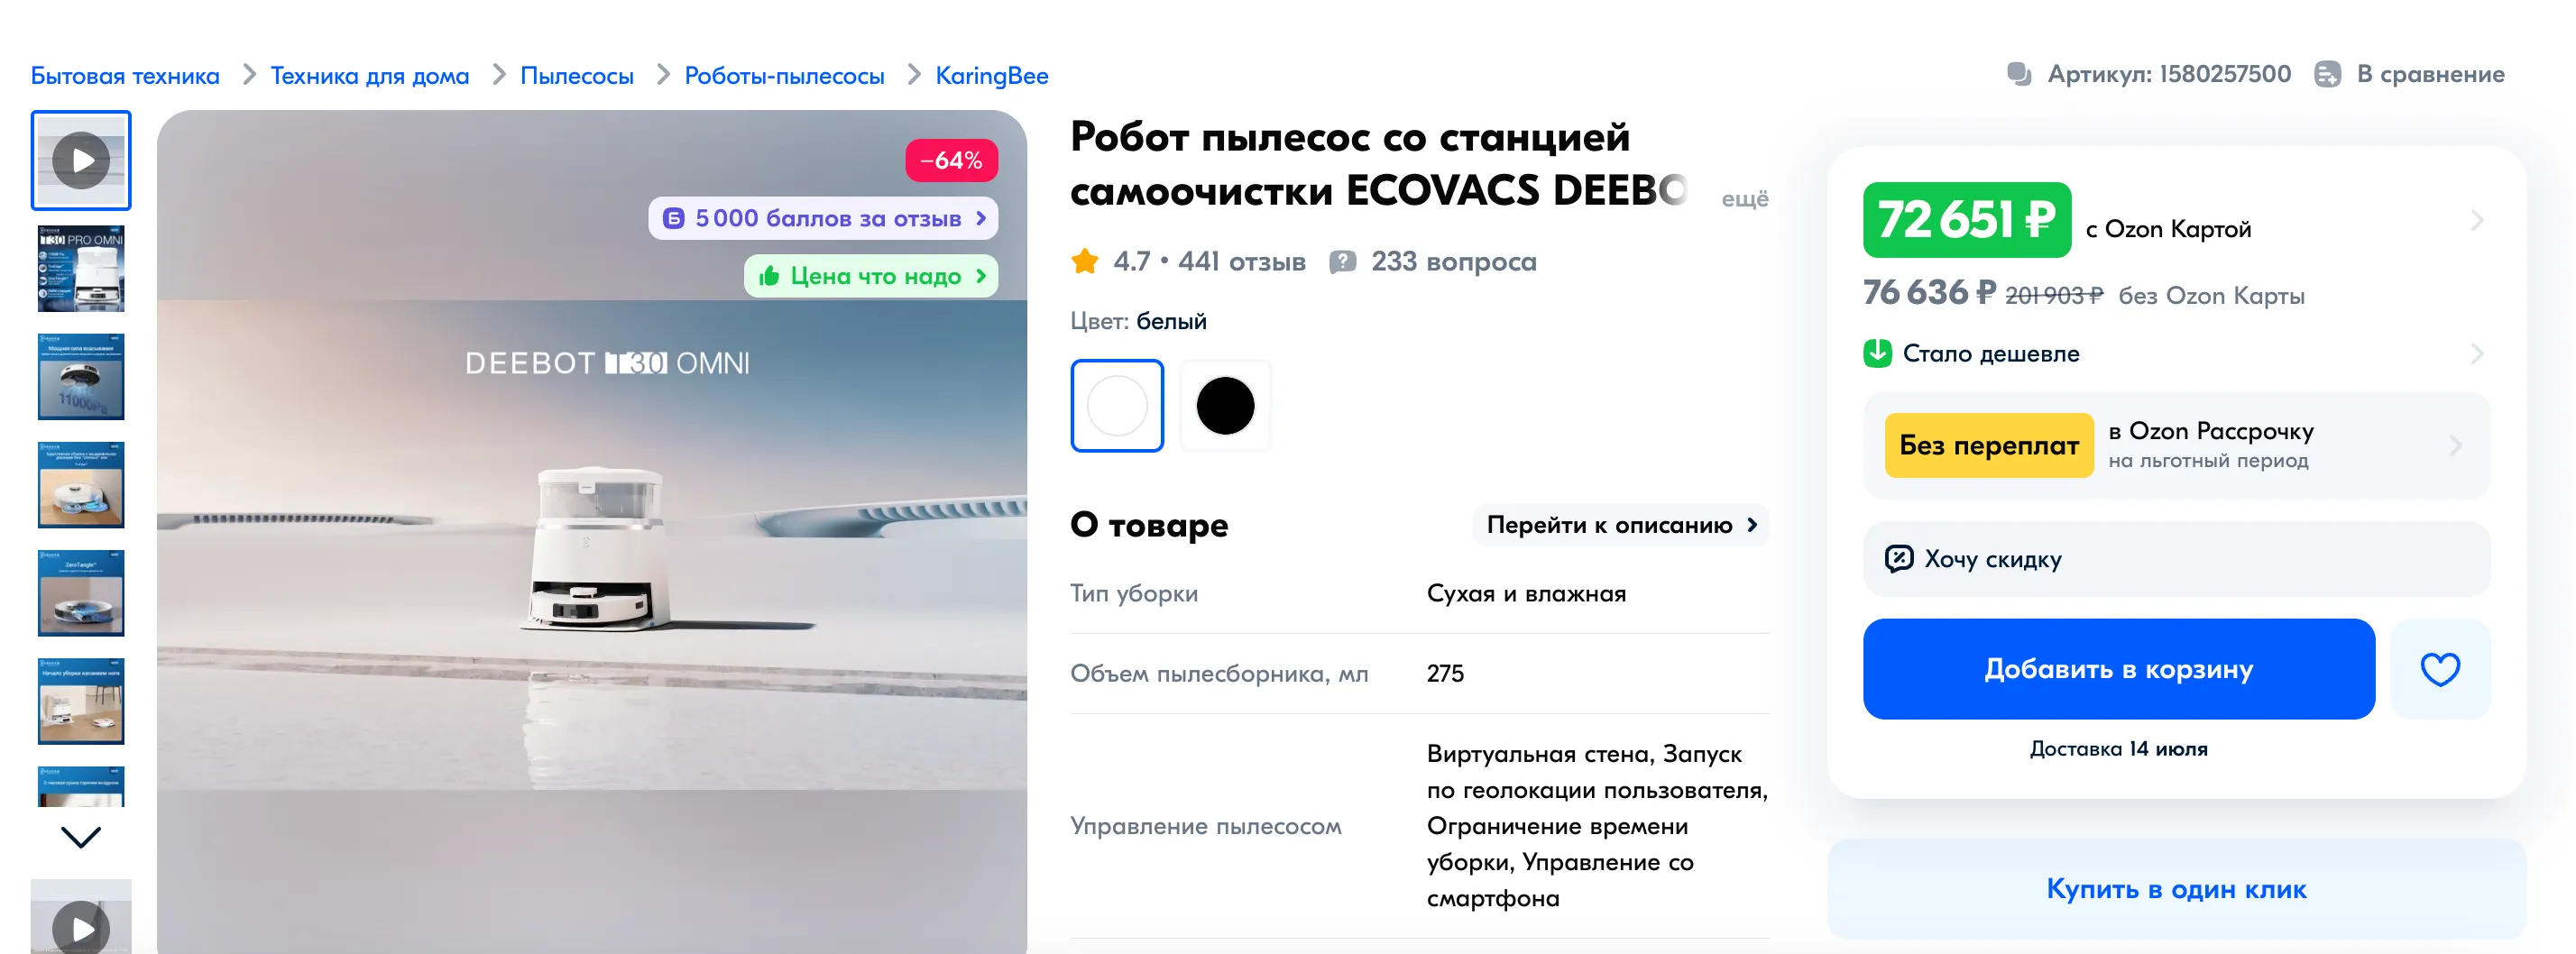
Task: Click the copy article number icon
Action: (x=2019, y=74)
